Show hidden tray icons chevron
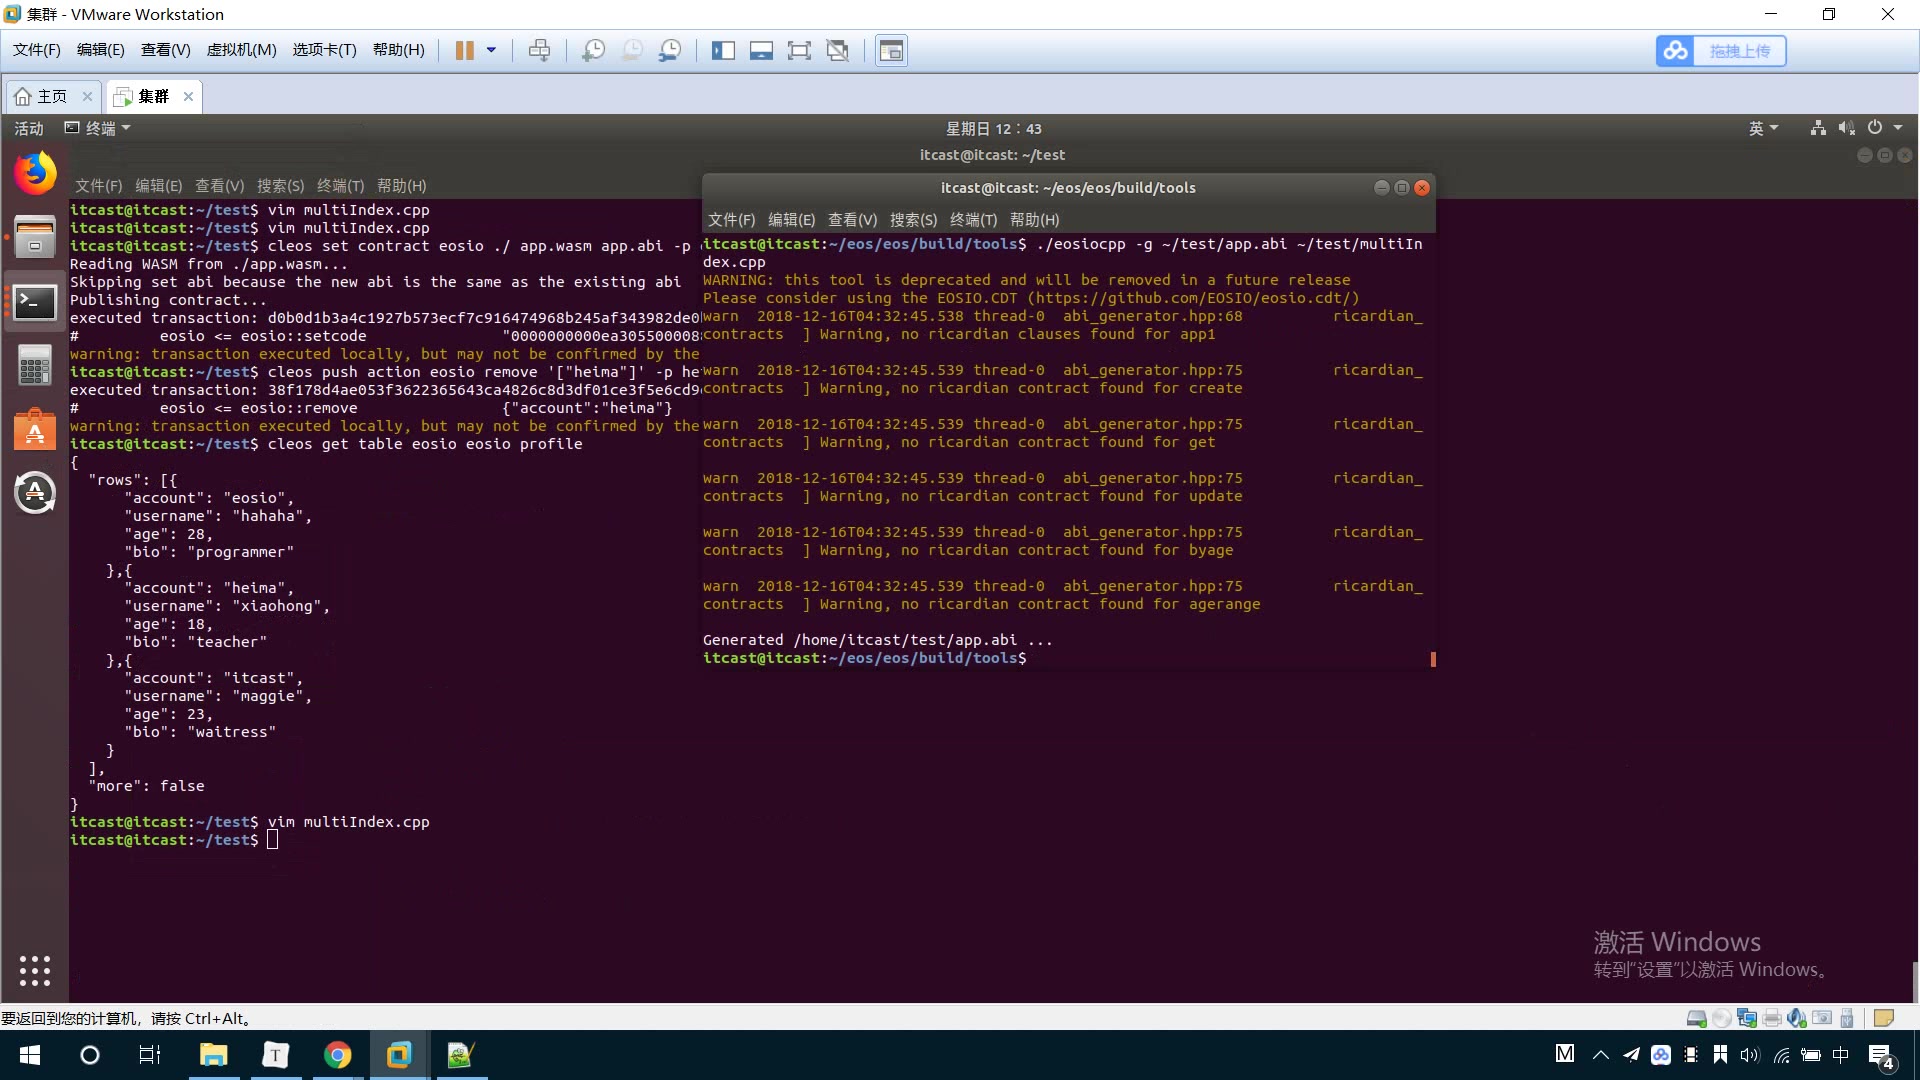Screen dimensions: 1920x1080 coord(1600,1055)
